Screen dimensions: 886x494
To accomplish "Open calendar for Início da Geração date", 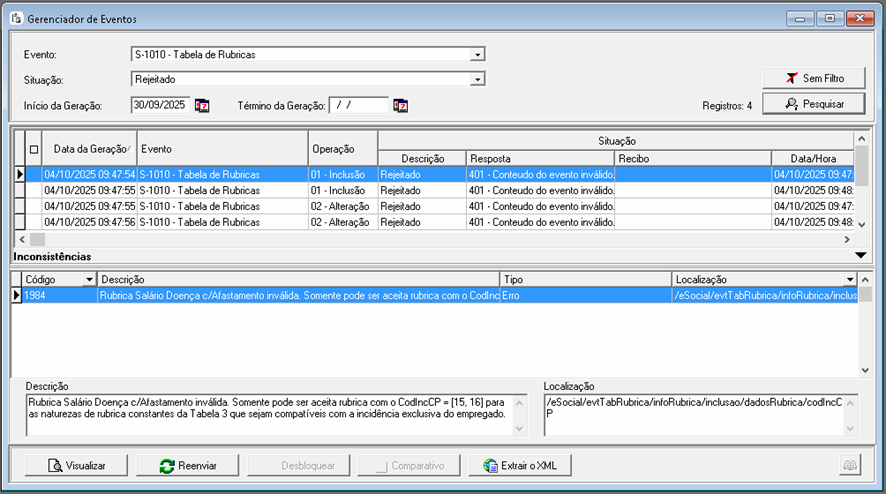I will pyautogui.click(x=202, y=105).
